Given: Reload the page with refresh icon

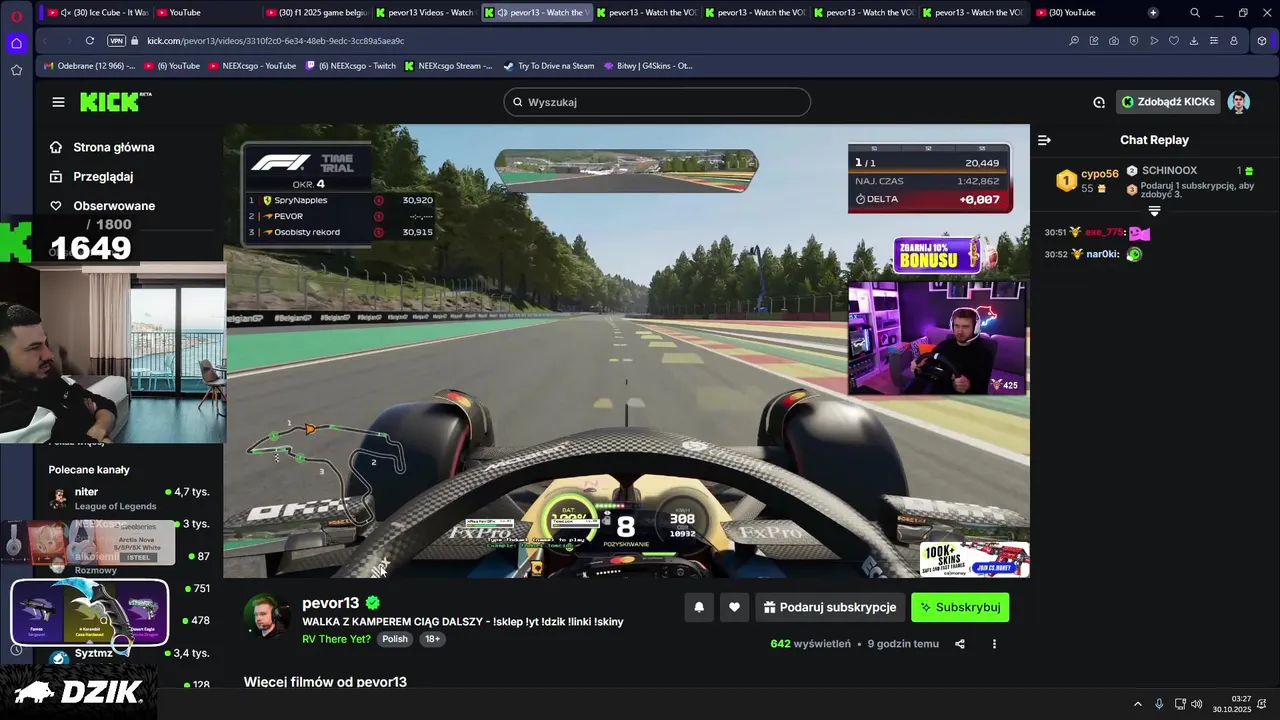Looking at the screenshot, I should 90,41.
